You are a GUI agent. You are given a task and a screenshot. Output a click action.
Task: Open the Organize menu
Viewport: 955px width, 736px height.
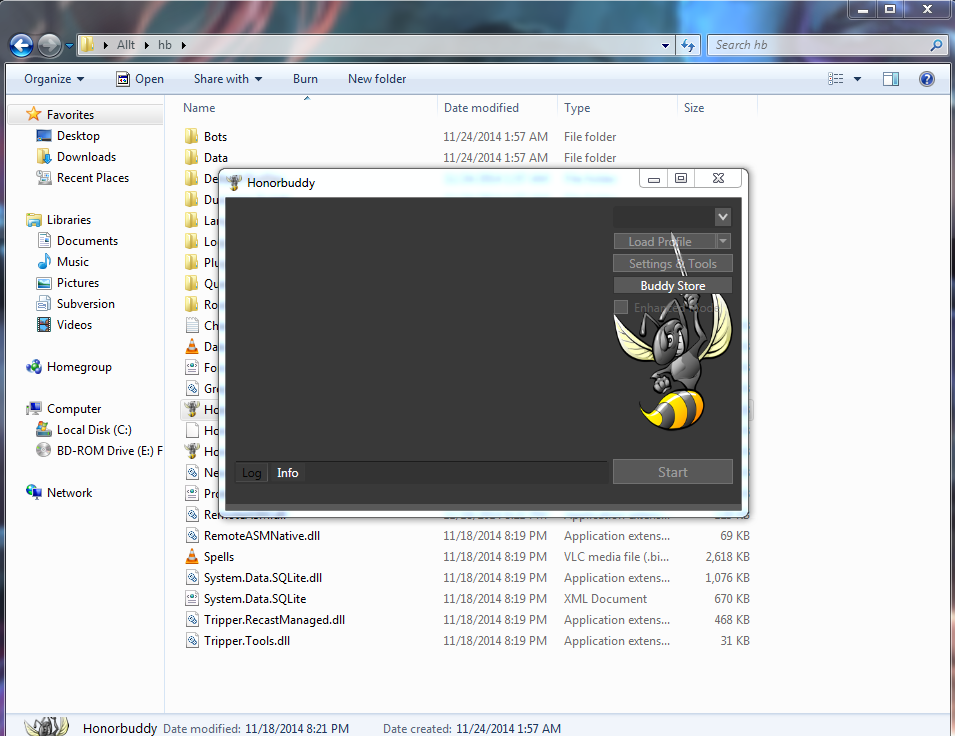tap(54, 79)
